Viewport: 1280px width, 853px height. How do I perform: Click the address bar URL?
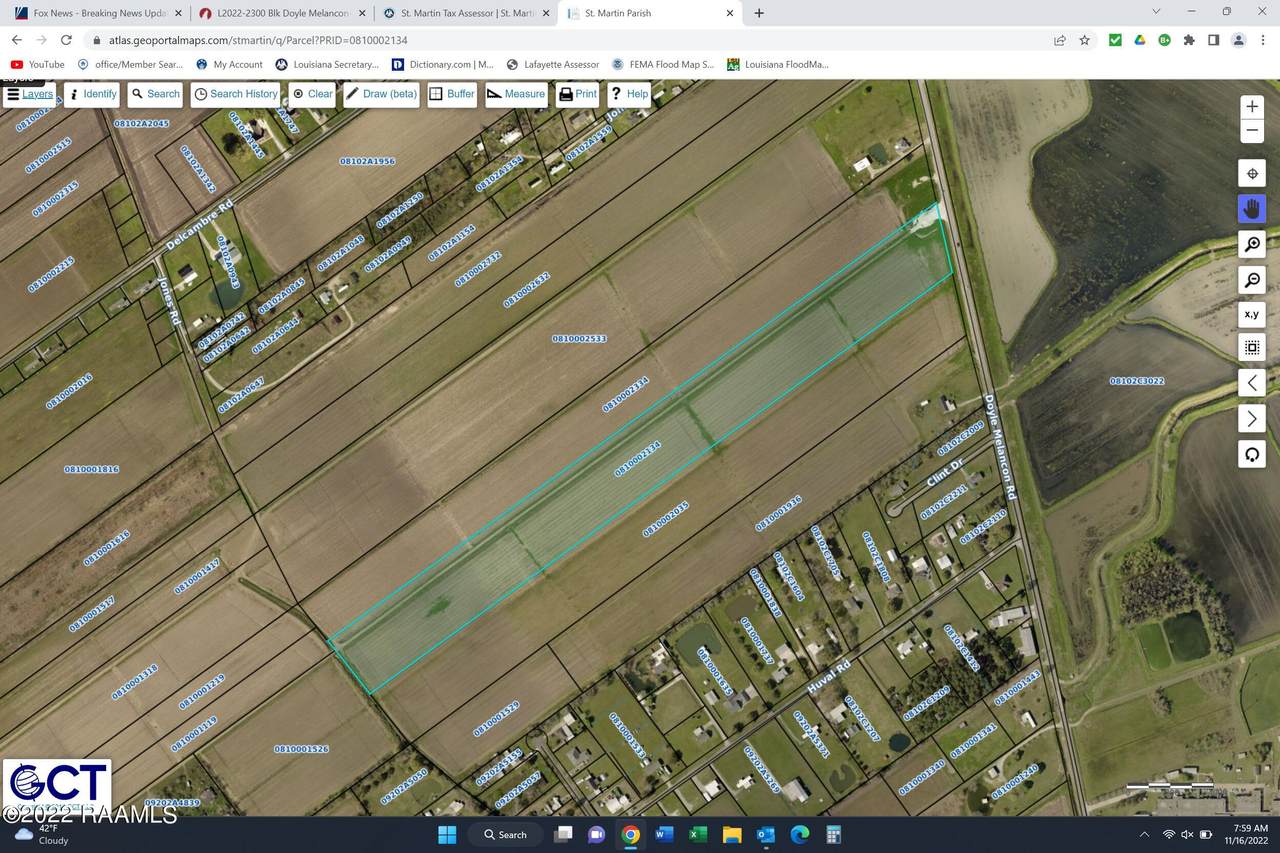point(258,40)
